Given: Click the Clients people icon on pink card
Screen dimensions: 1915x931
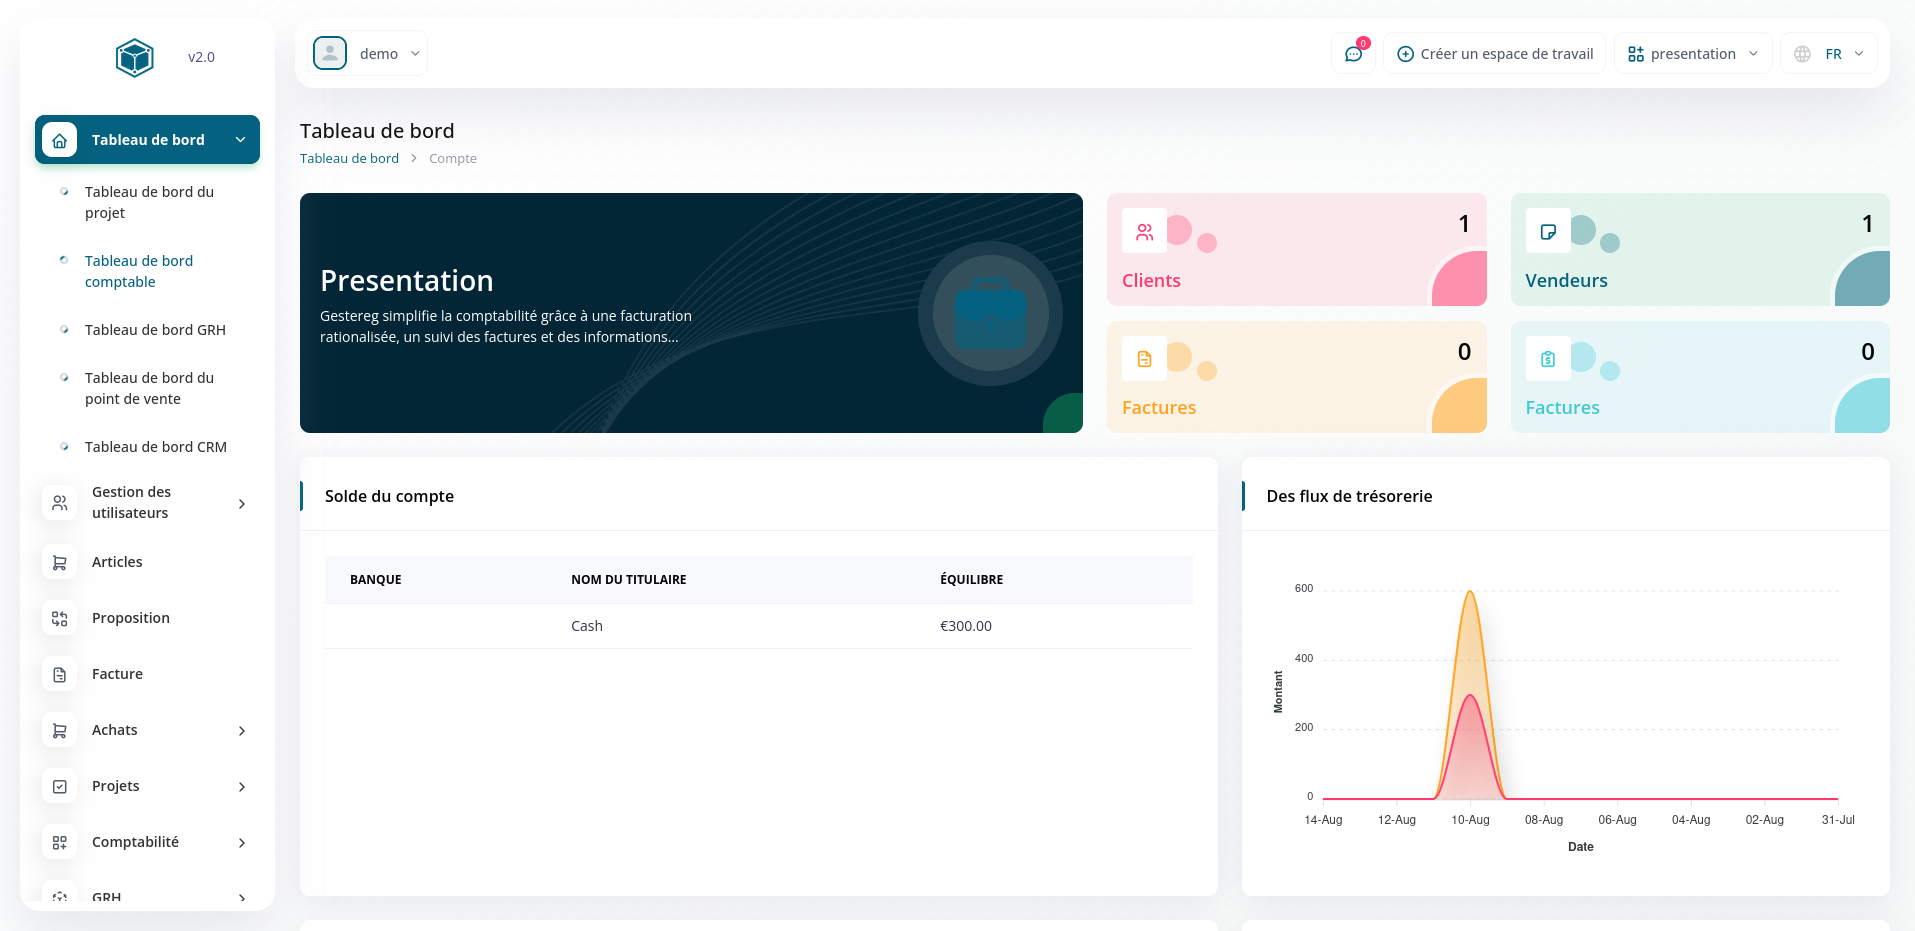Looking at the screenshot, I should tap(1144, 232).
